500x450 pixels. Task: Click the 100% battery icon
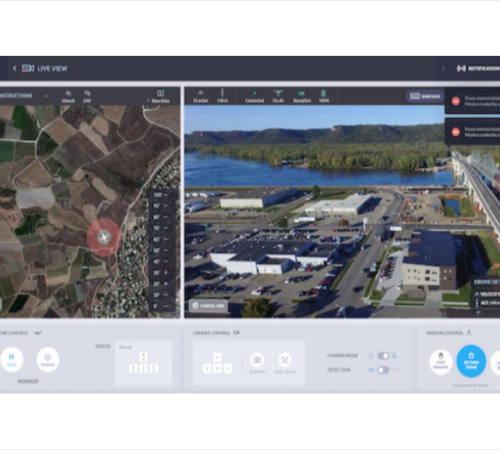coord(323,93)
